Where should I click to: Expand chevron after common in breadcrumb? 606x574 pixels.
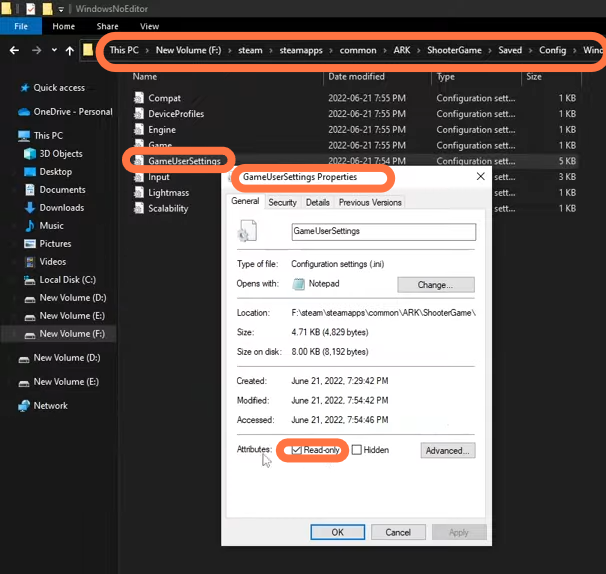tap(385, 51)
